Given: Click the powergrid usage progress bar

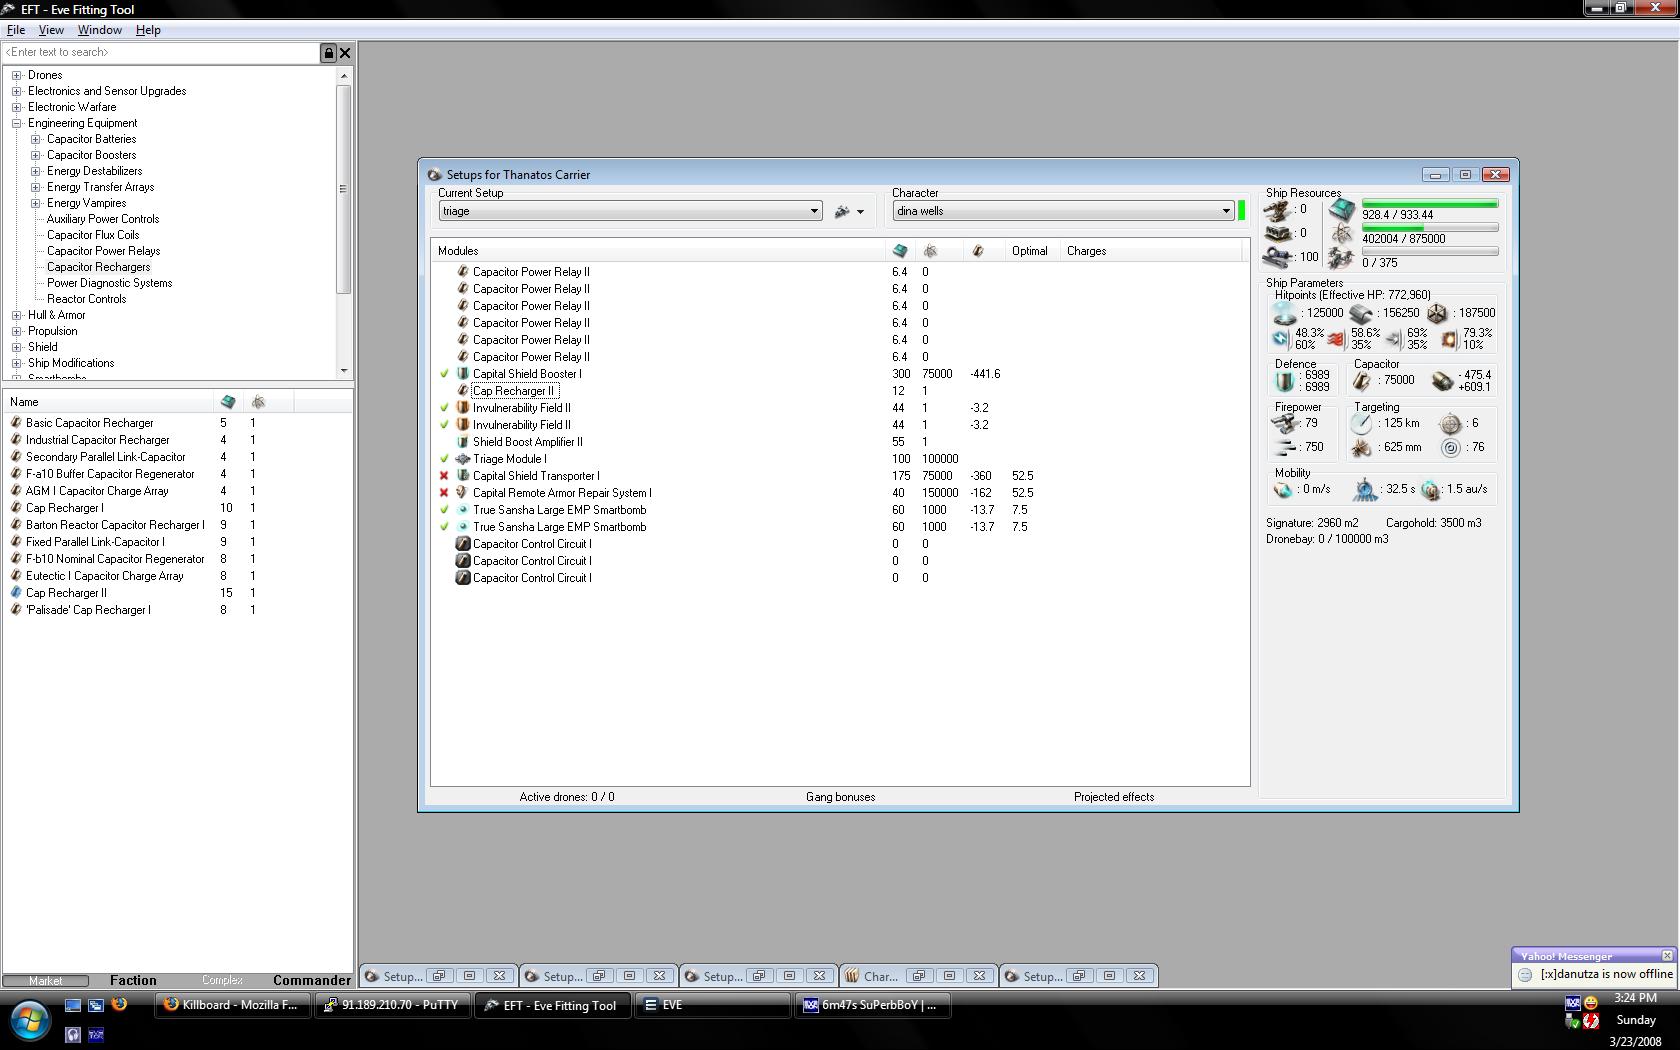Looking at the screenshot, I should (x=1430, y=228).
